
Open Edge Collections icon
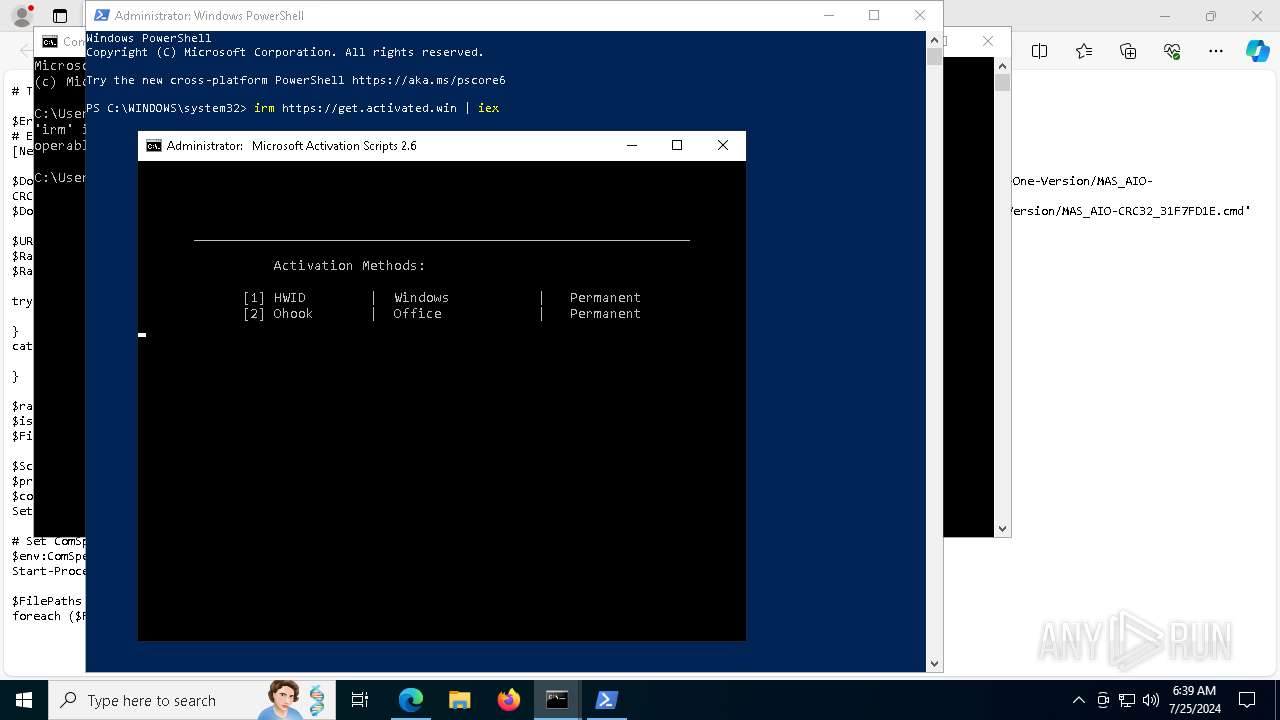tap(1128, 51)
